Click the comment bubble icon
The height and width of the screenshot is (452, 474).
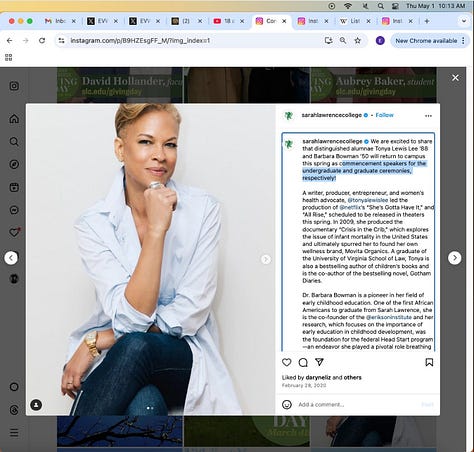pos(303,362)
